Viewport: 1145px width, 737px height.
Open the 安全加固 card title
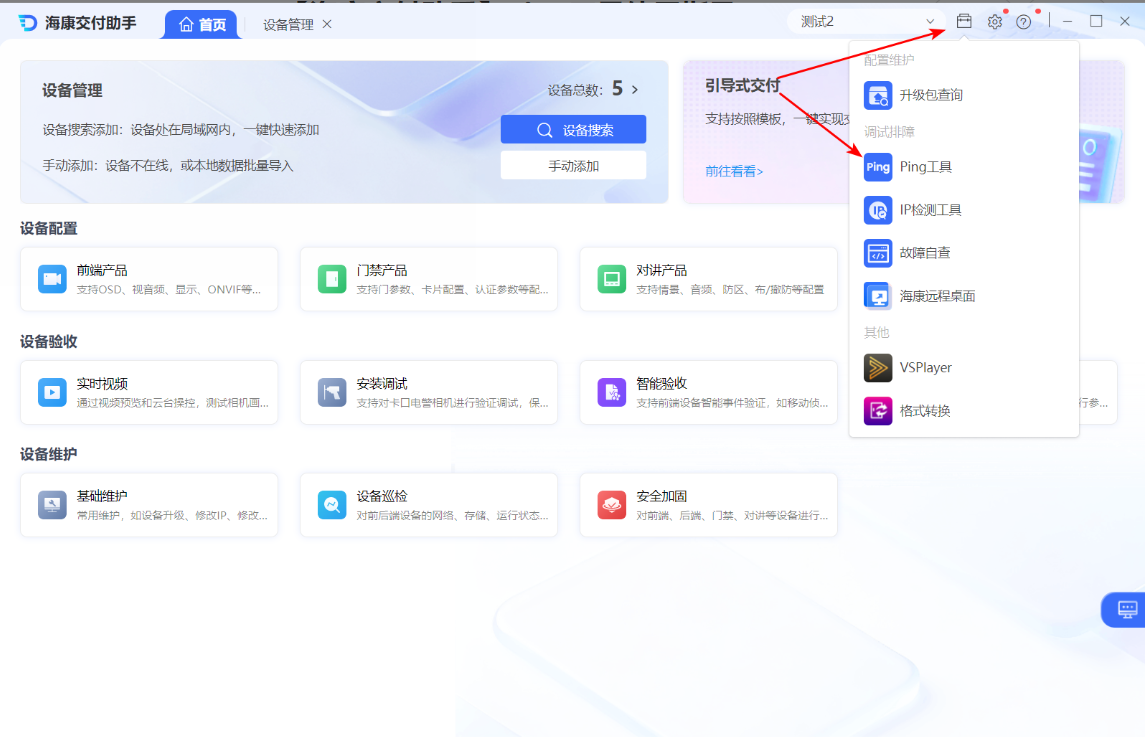(661, 496)
